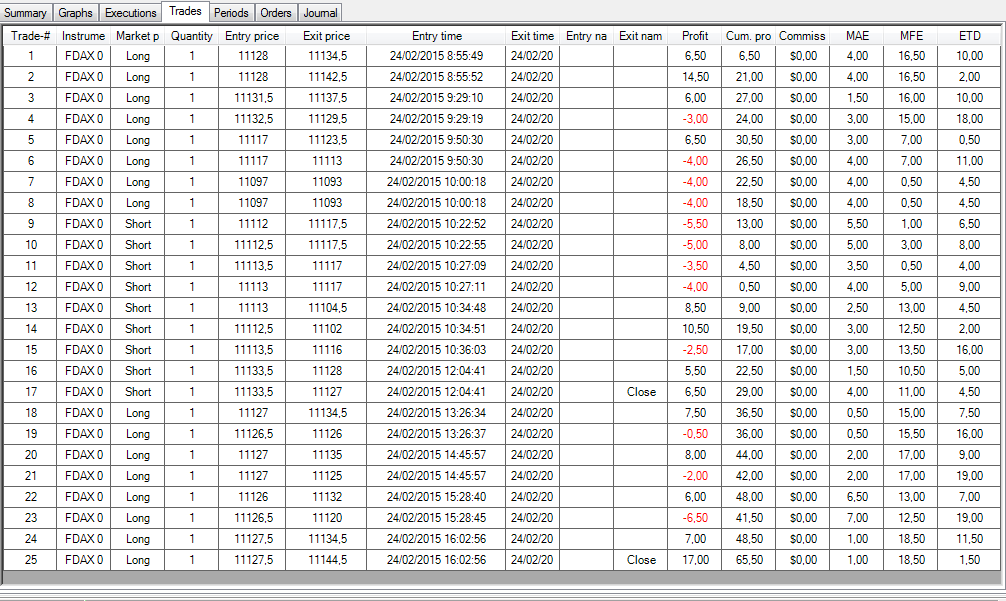1006x601 pixels.
Task: Click the -2,00 profit in trade 21
Action: point(695,476)
